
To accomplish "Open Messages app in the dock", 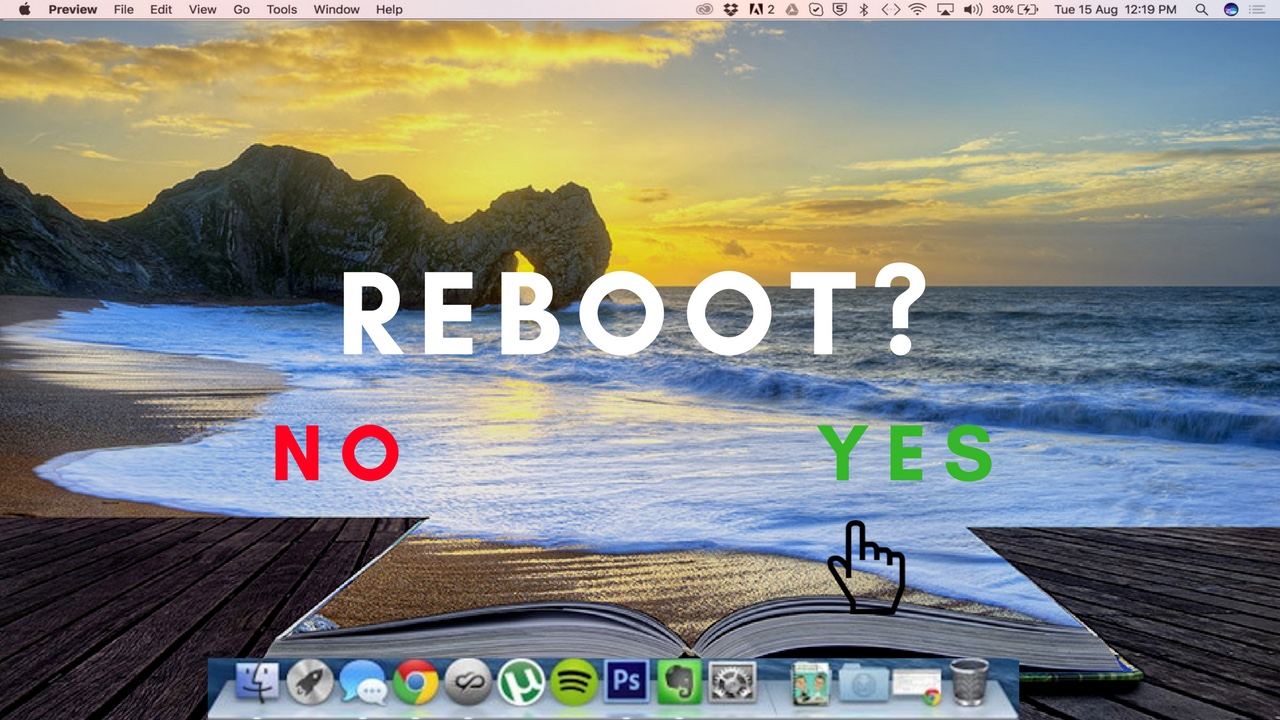I will click(x=362, y=683).
